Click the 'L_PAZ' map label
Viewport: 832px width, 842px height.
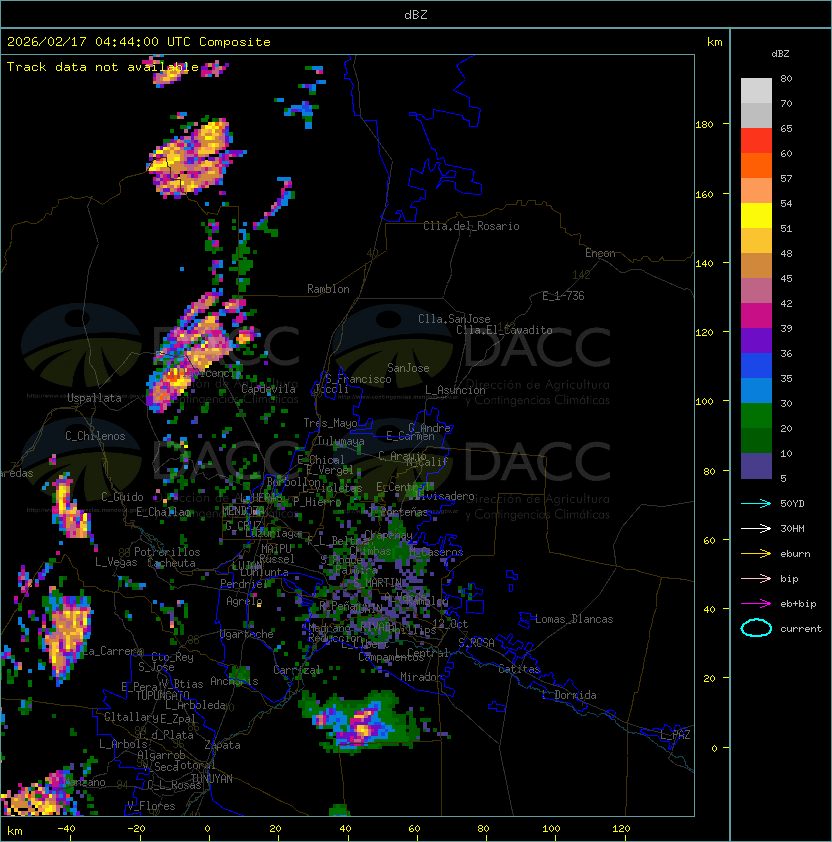(x=675, y=735)
